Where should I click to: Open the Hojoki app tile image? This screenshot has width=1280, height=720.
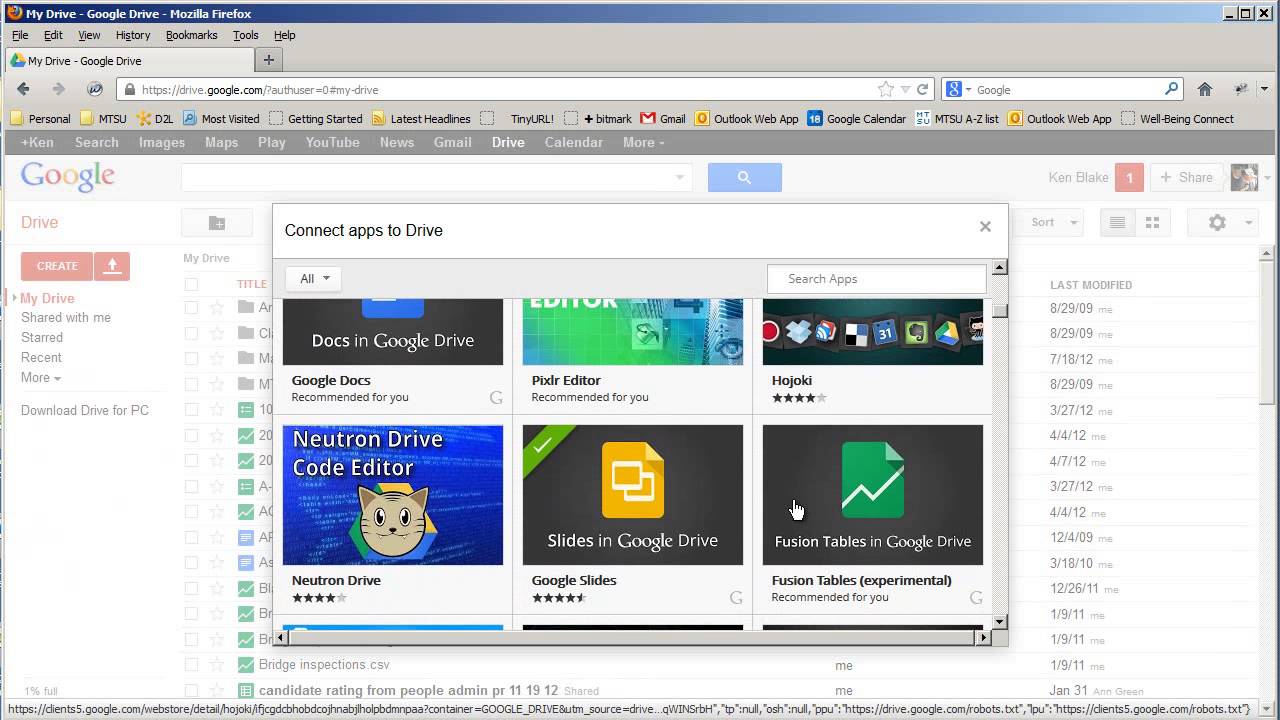pyautogui.click(x=873, y=331)
